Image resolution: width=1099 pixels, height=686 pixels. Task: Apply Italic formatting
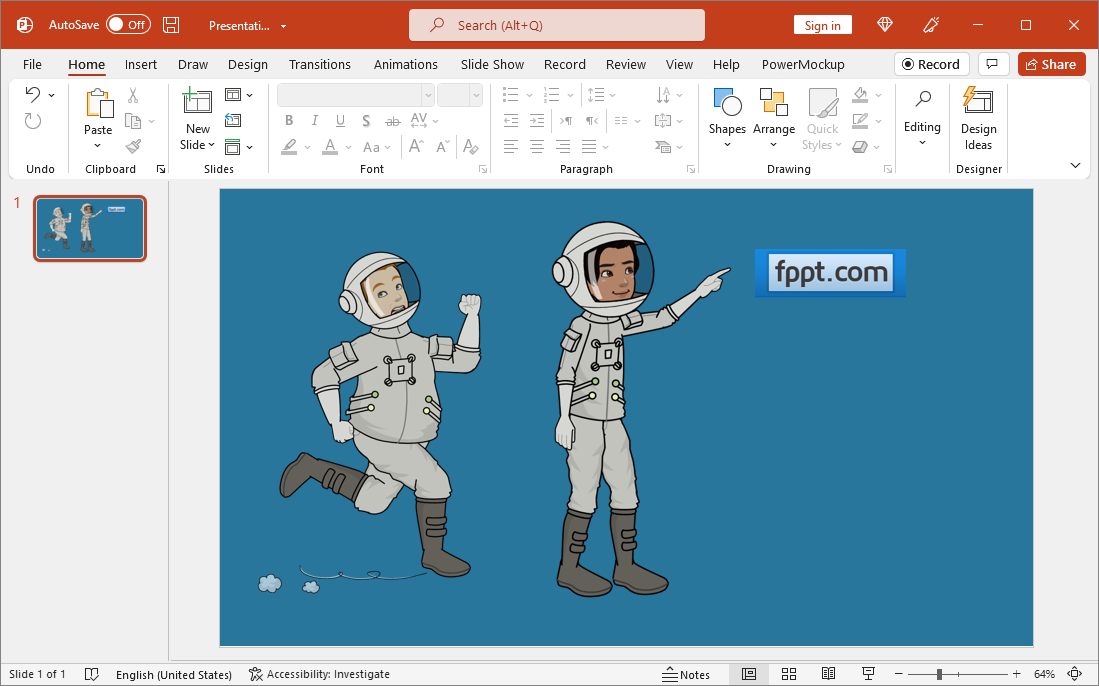tap(315, 121)
